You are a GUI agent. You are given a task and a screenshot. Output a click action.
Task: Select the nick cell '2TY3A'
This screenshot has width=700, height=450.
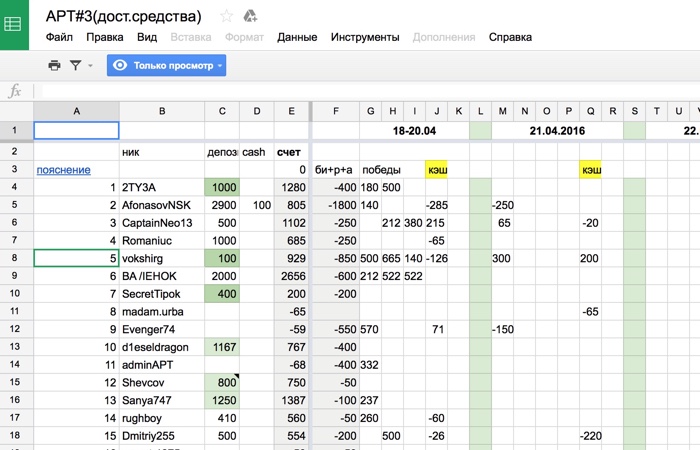click(162, 187)
